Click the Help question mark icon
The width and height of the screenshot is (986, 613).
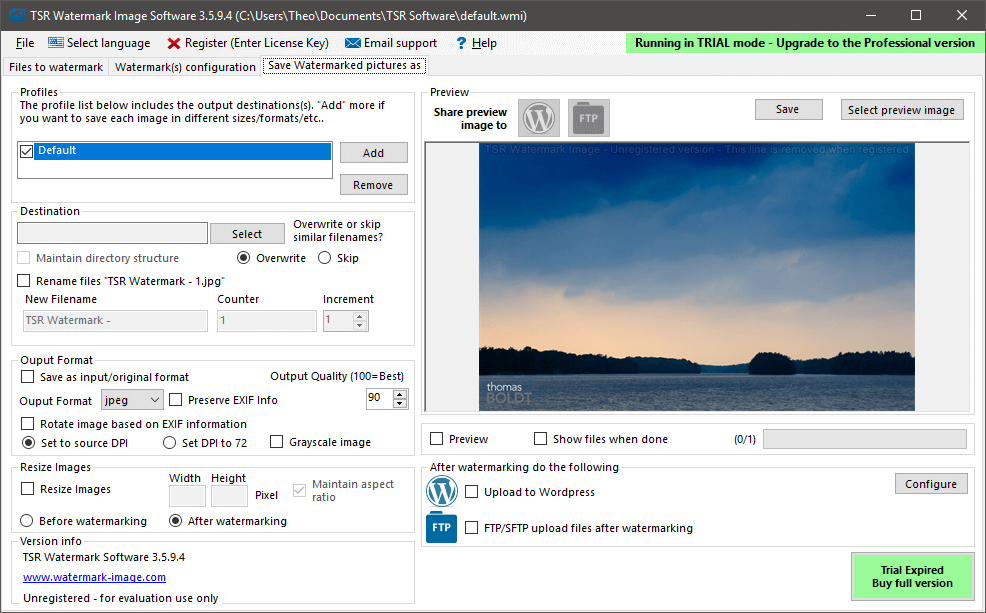tap(461, 43)
